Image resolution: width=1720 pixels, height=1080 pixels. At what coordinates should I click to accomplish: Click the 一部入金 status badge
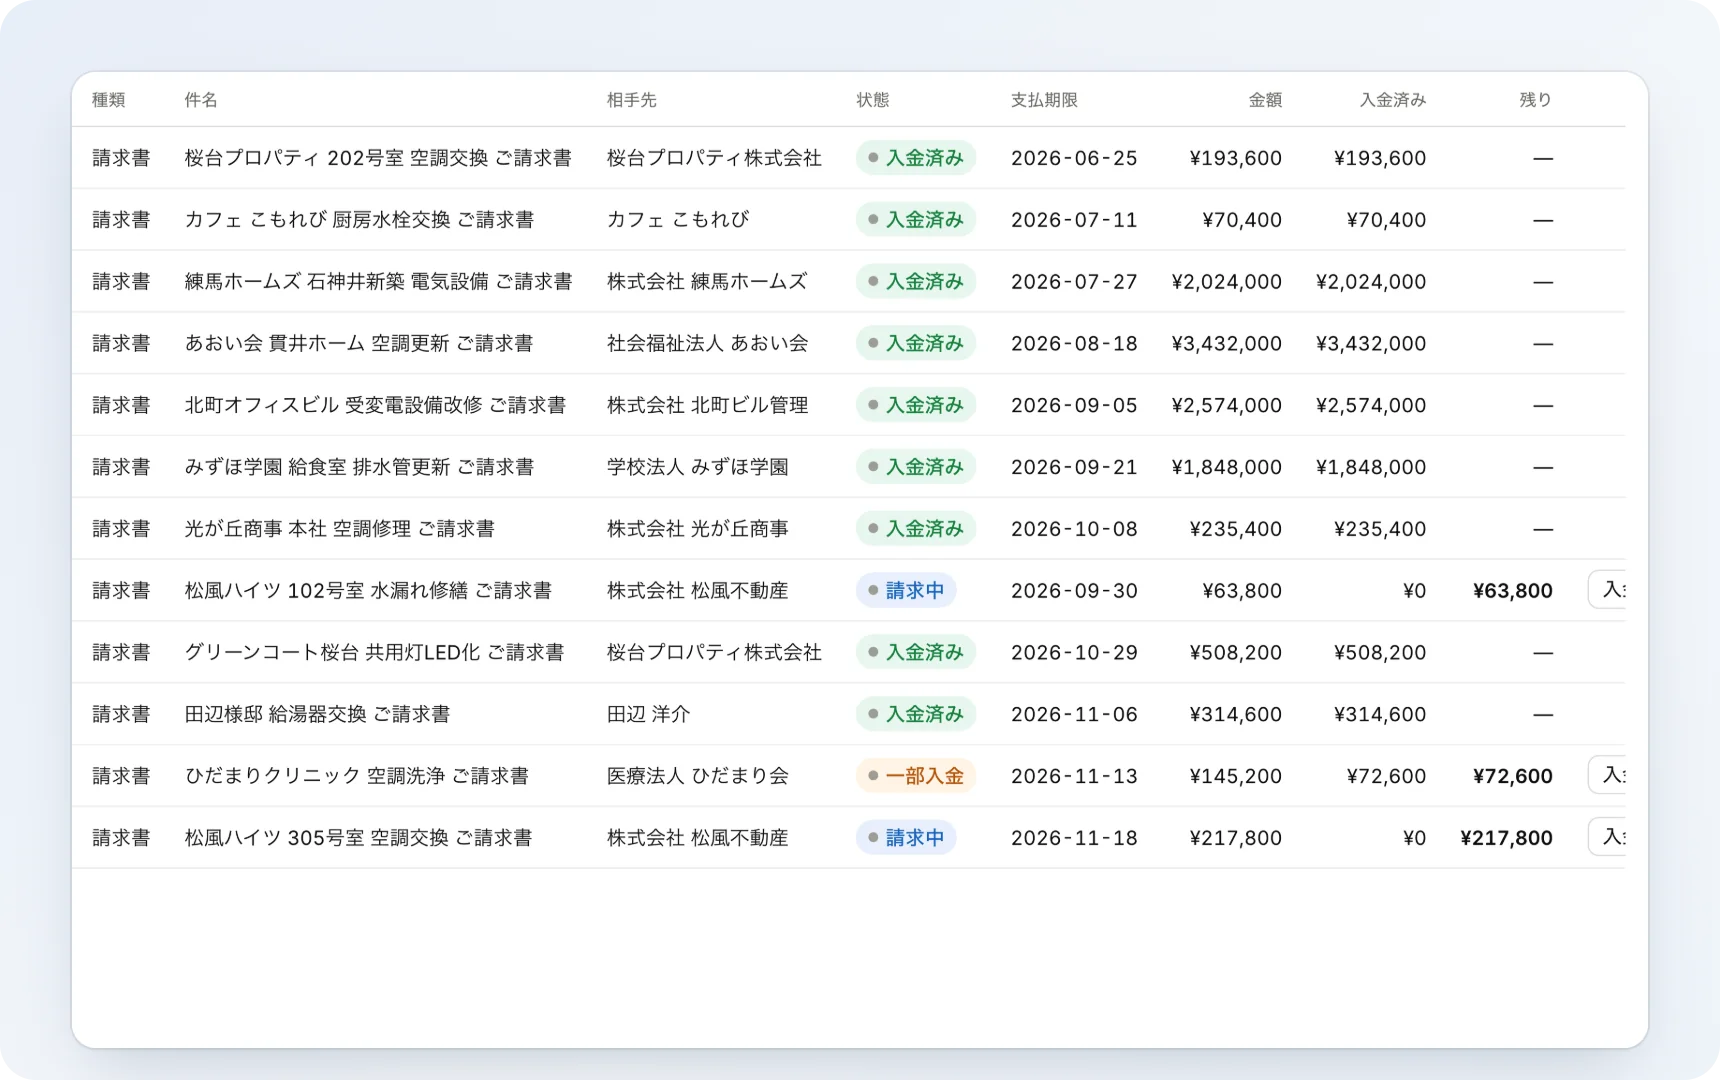[916, 776]
